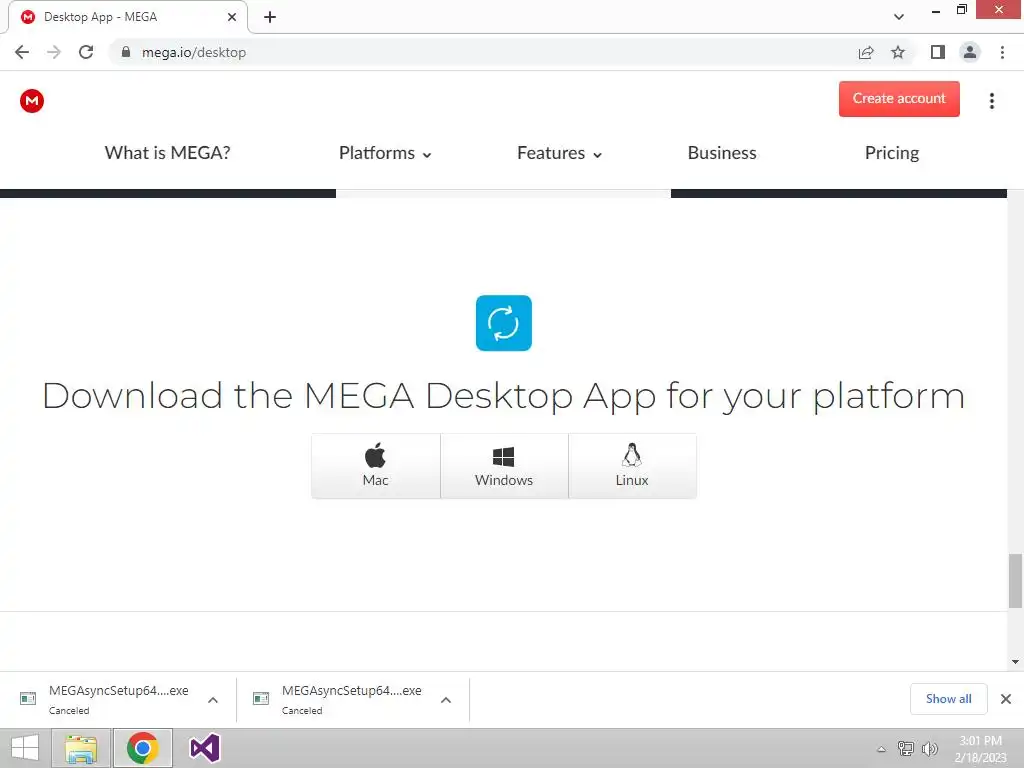Go forward in browser history
Screen dimensions: 1024x768
tap(54, 52)
